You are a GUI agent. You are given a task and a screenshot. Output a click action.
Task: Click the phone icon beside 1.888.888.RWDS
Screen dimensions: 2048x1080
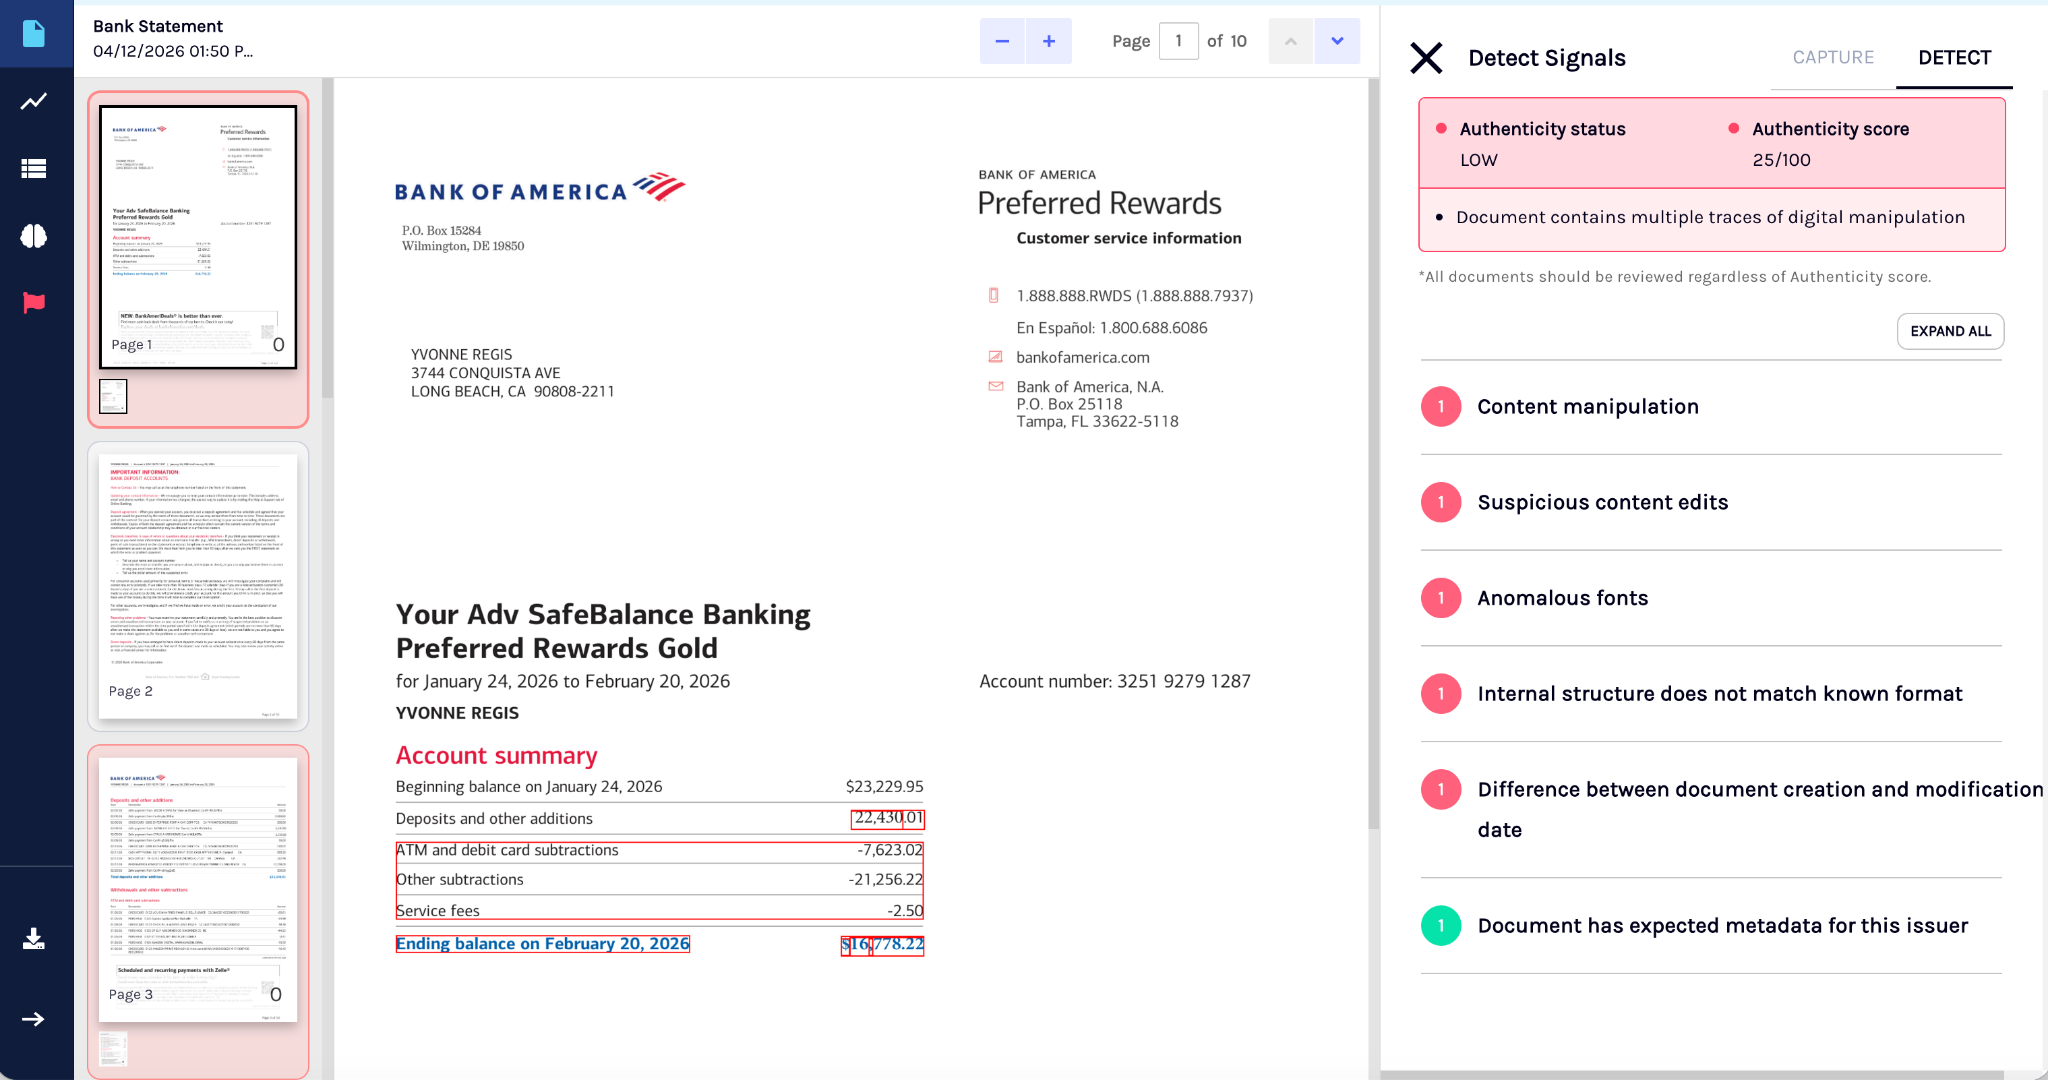coord(994,295)
